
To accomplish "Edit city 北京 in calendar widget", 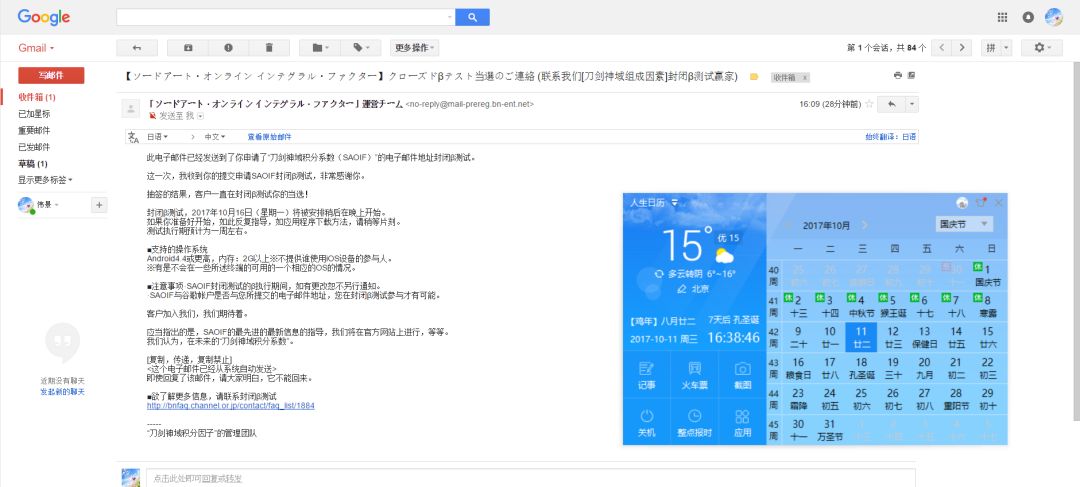I will click(x=693, y=289).
